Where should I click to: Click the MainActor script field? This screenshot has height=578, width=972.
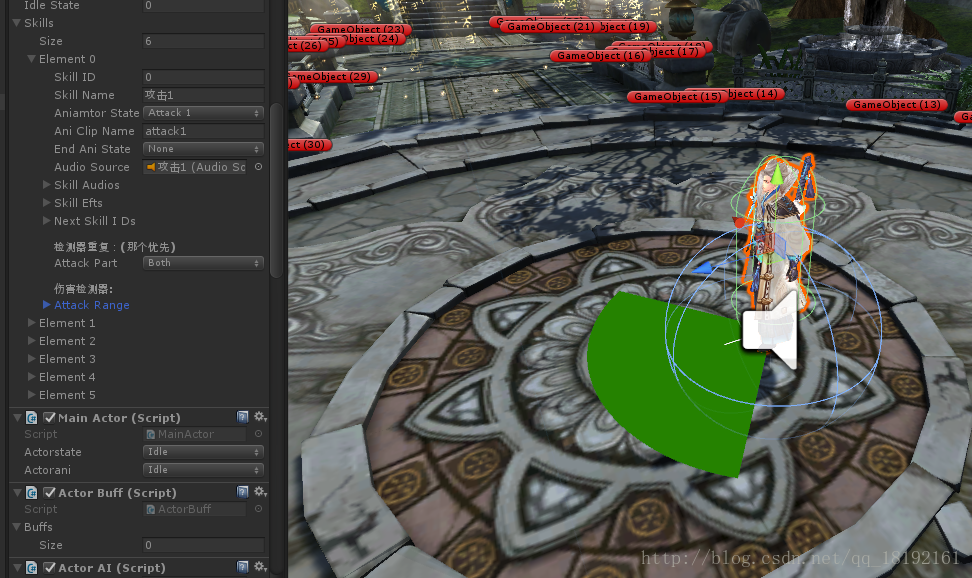click(x=195, y=434)
